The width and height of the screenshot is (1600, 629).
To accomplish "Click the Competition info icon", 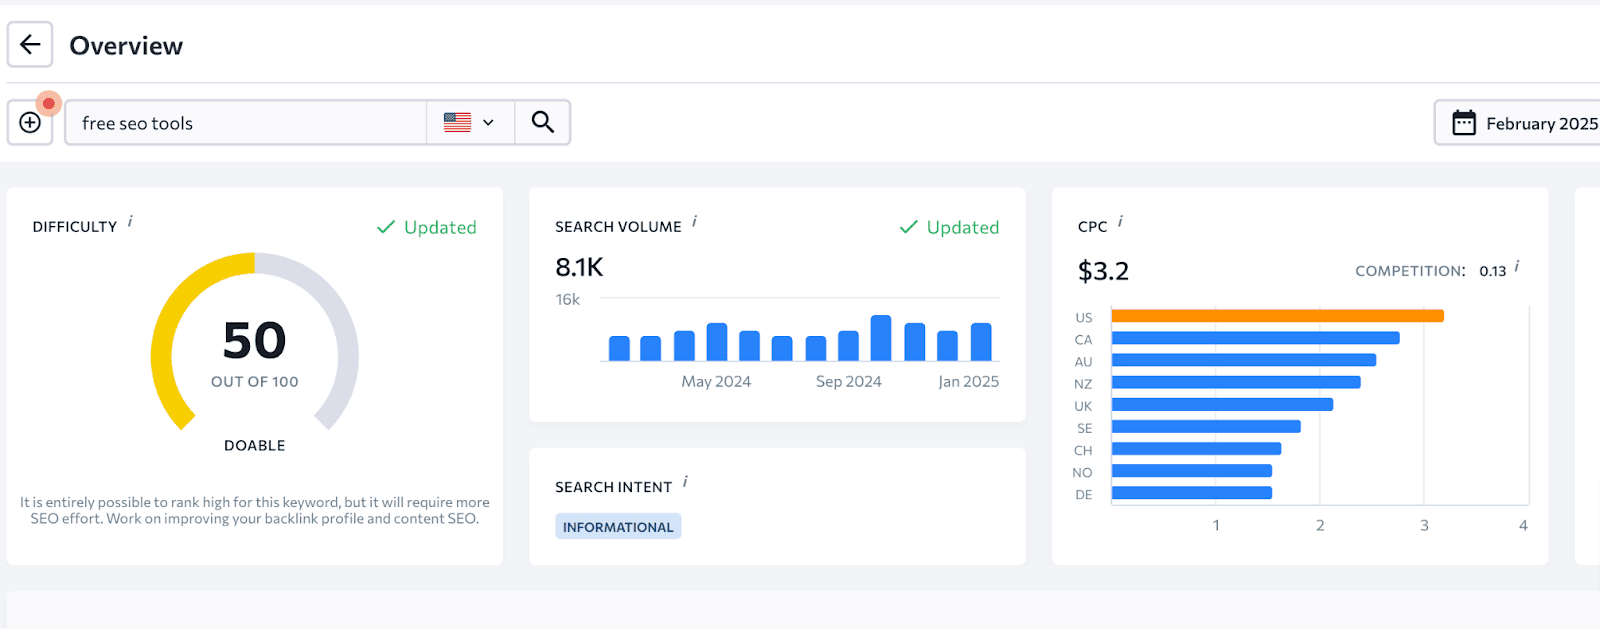I will (1517, 266).
